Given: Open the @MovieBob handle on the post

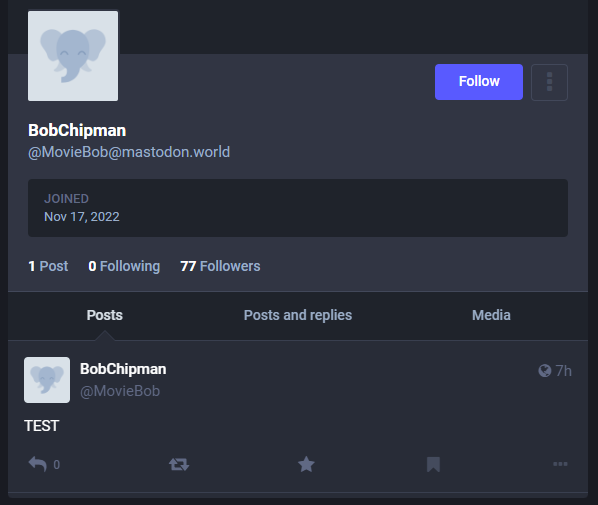Looking at the screenshot, I should [120, 391].
